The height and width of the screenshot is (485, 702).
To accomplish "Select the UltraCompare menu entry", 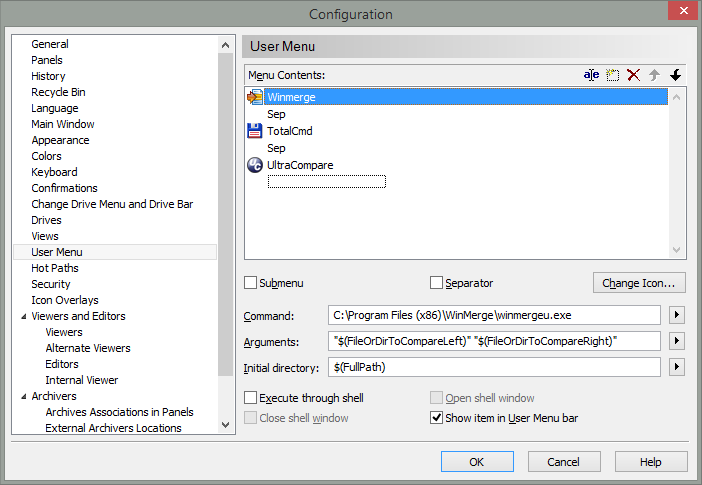I will pos(300,165).
